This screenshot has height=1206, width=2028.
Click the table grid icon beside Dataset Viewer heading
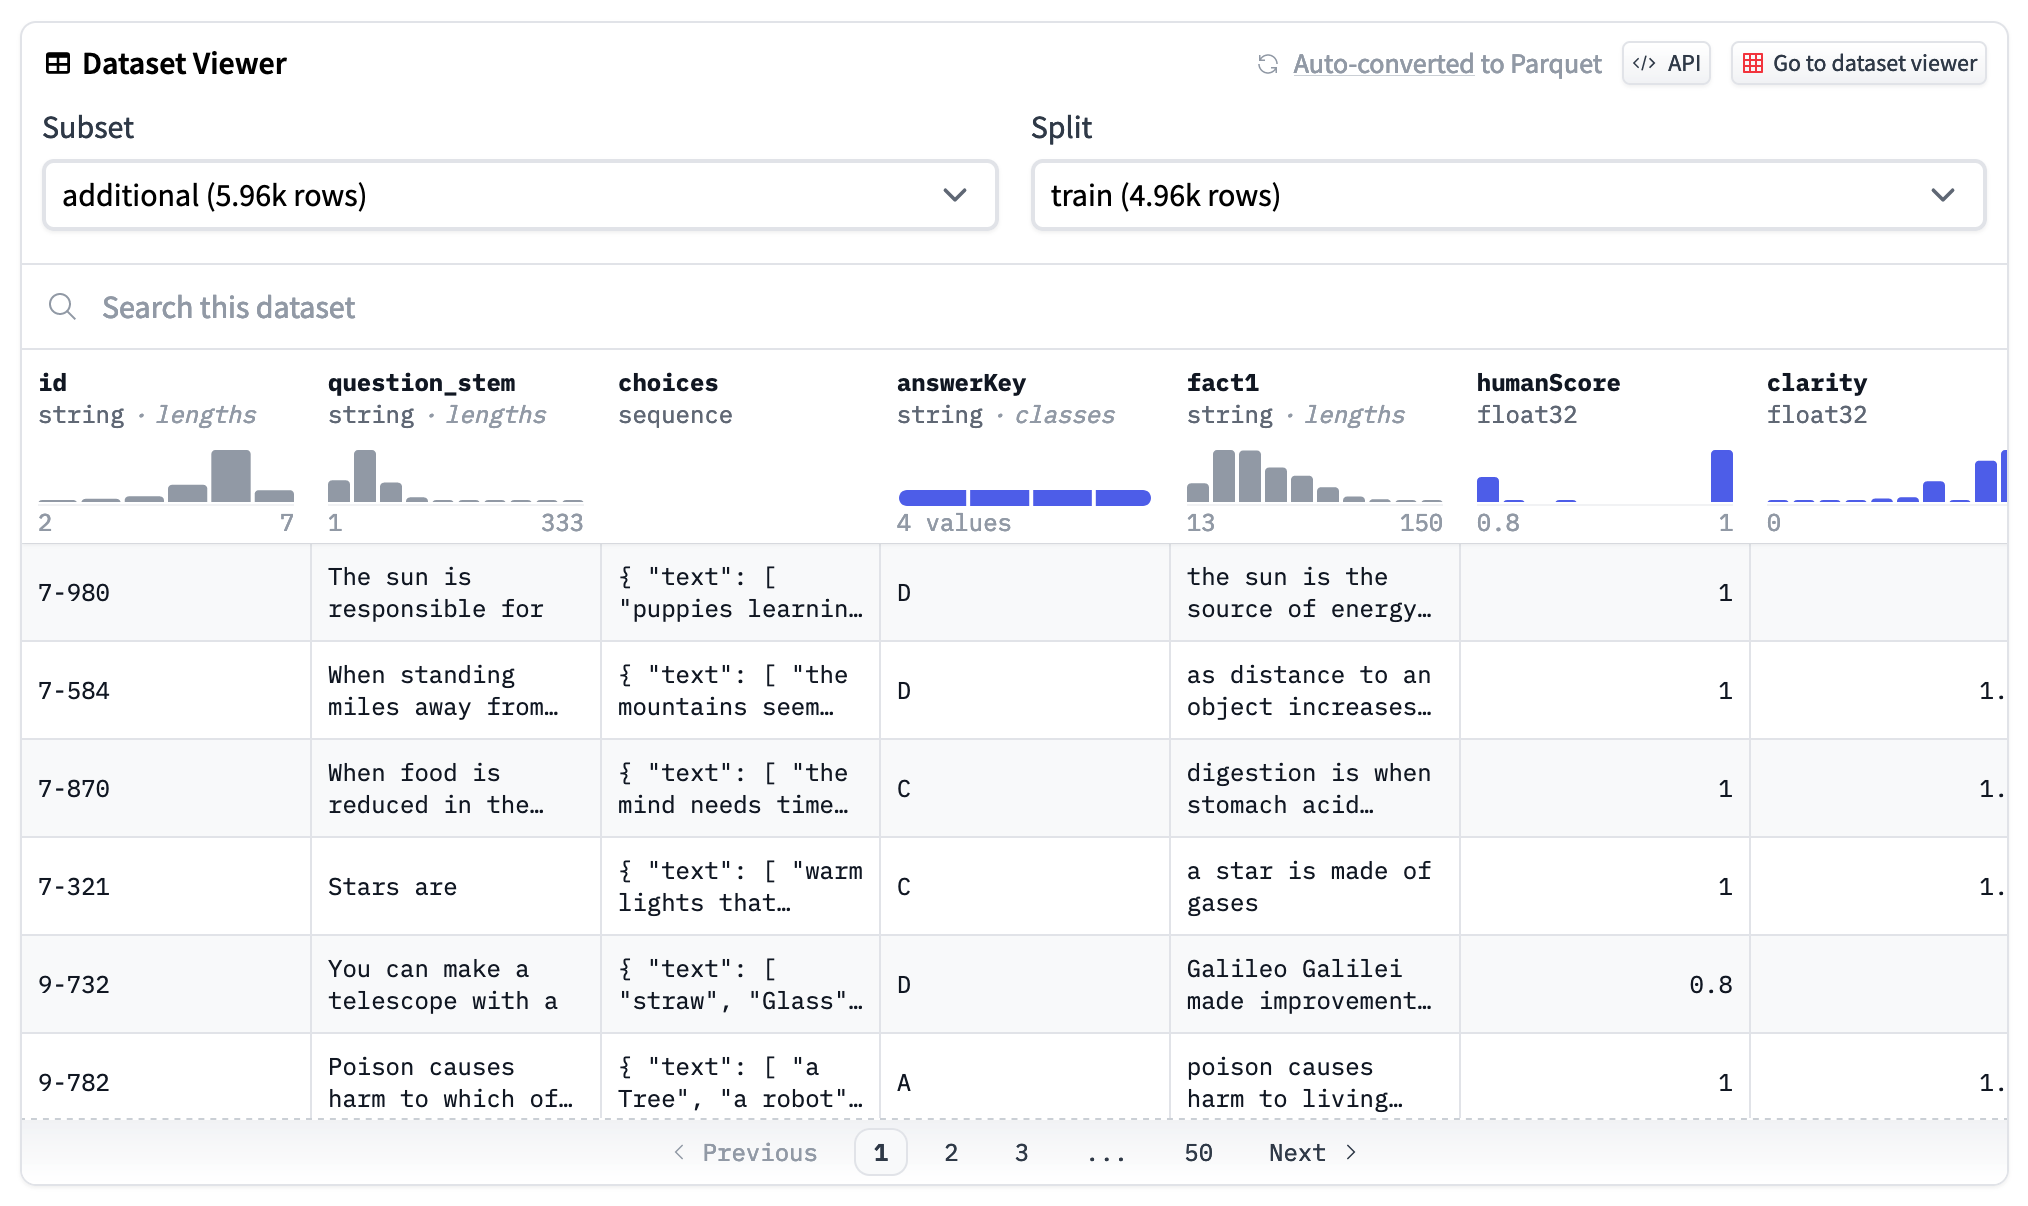click(x=59, y=62)
